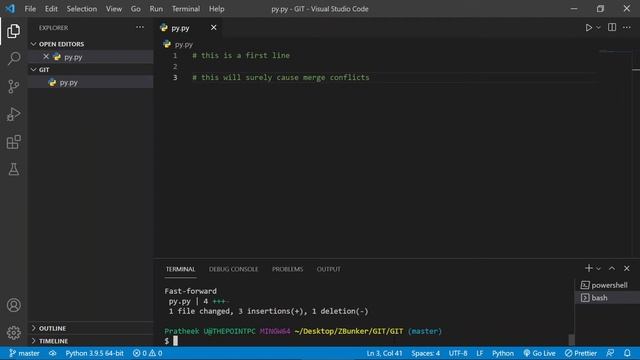Click Ln 3, Col 41 to go to line

coord(384,353)
